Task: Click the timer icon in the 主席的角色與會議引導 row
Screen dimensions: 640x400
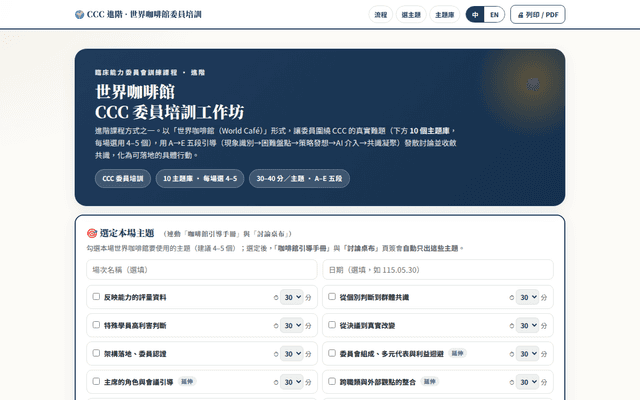Action: 276,382
